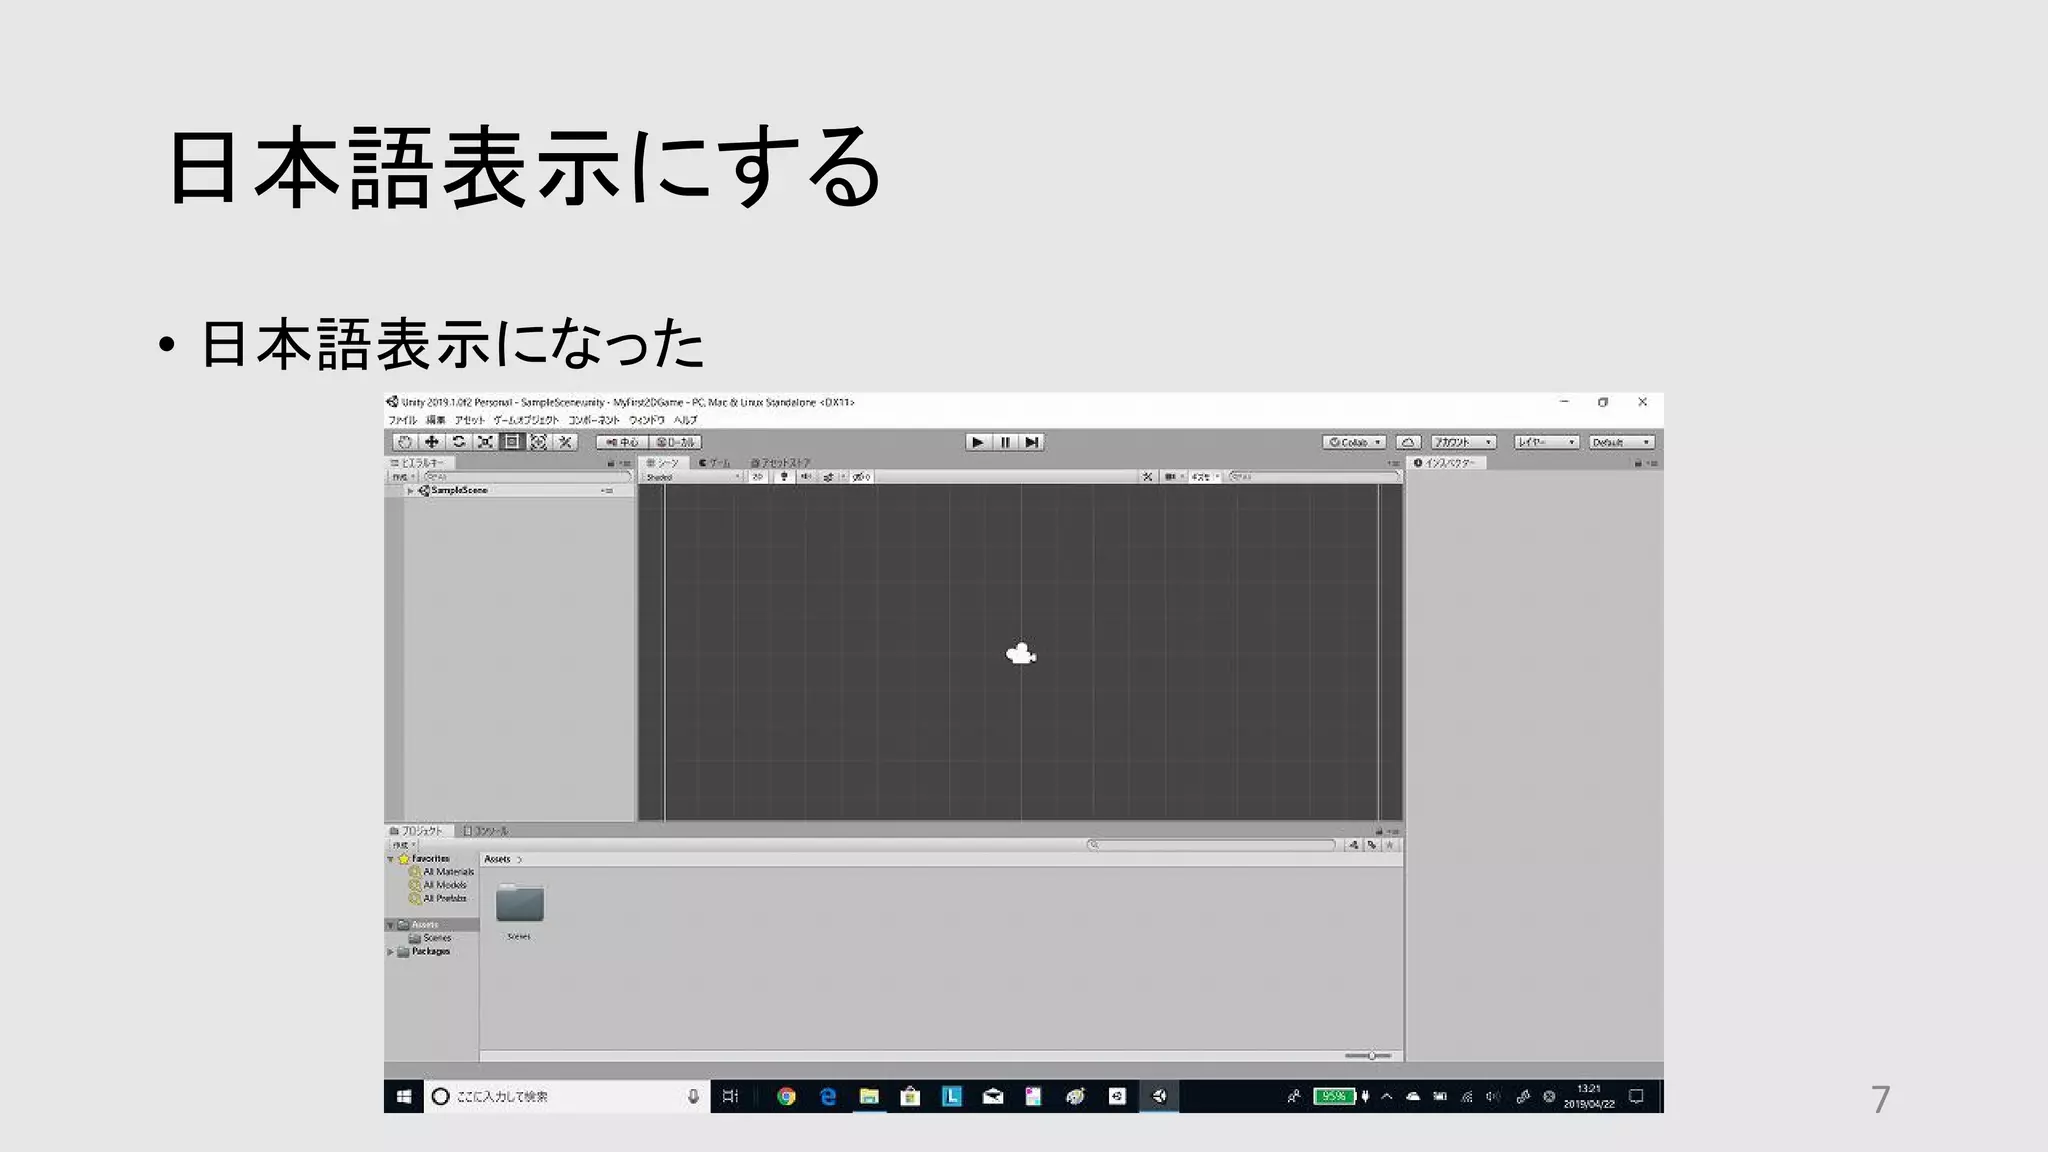Select the Hand tool in Unity toolbar
The width and height of the screenshot is (2048, 1152).
(x=405, y=442)
